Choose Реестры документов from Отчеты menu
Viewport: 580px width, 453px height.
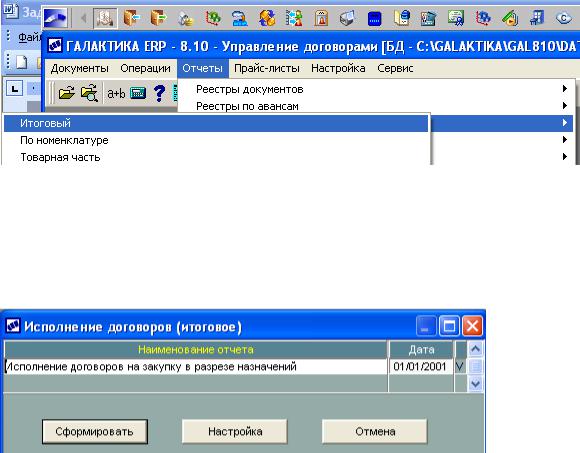[x=376, y=89]
